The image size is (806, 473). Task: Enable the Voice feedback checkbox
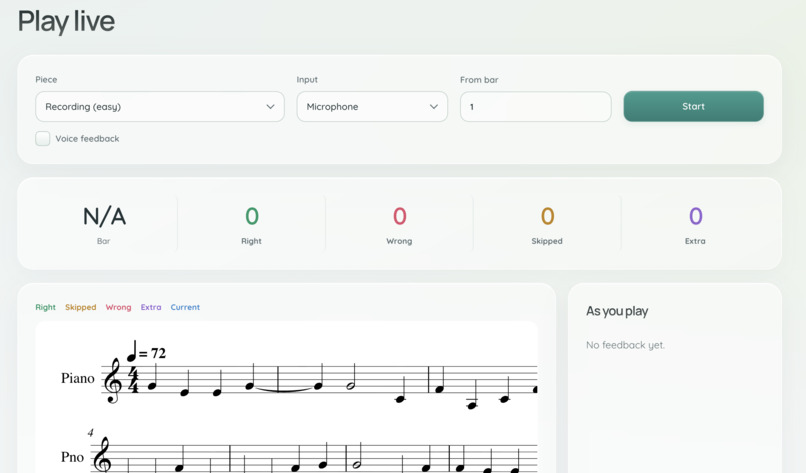click(43, 138)
